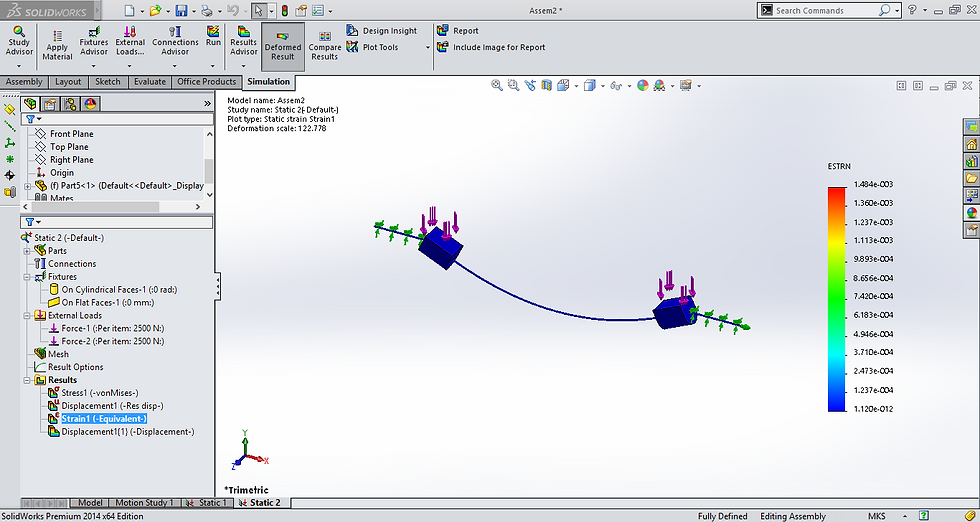Open the Help question mark icon
This screenshot has height=522, width=980.
[x=912, y=10]
